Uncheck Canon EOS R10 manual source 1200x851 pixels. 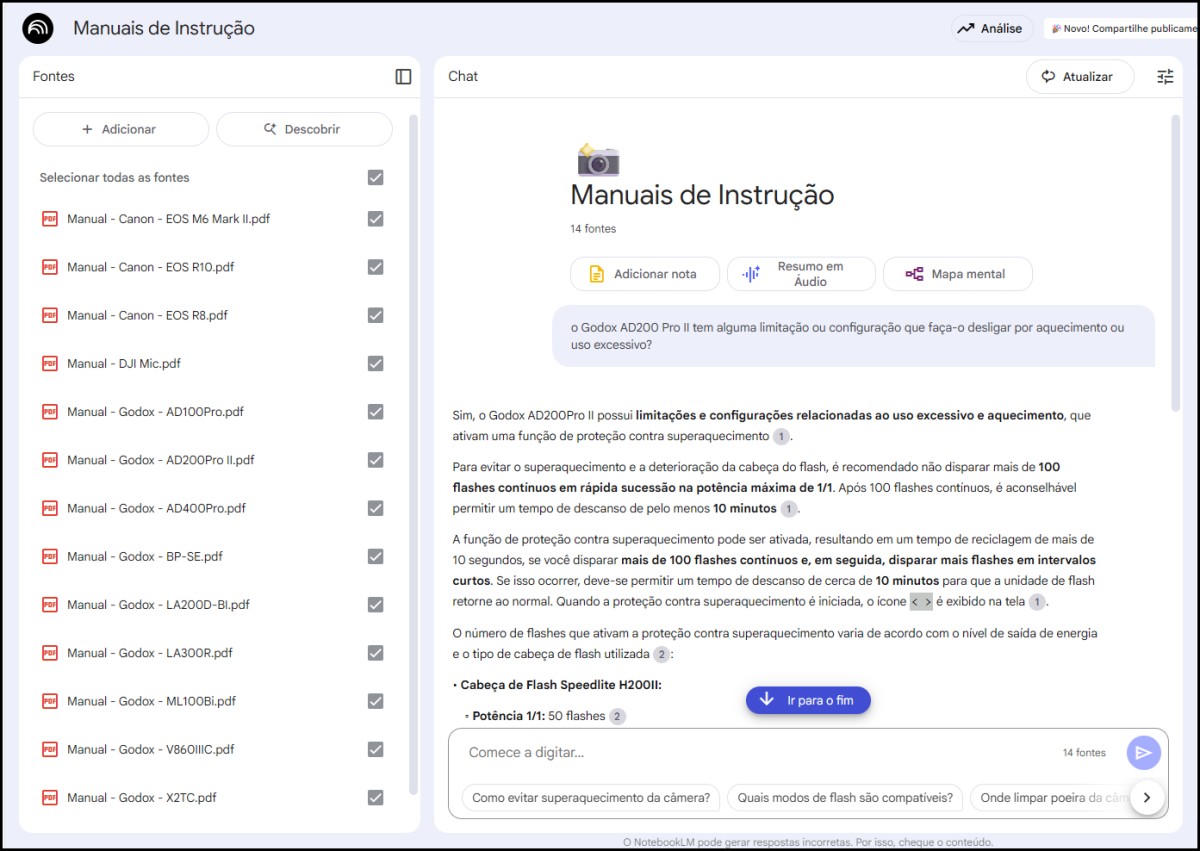(375, 267)
